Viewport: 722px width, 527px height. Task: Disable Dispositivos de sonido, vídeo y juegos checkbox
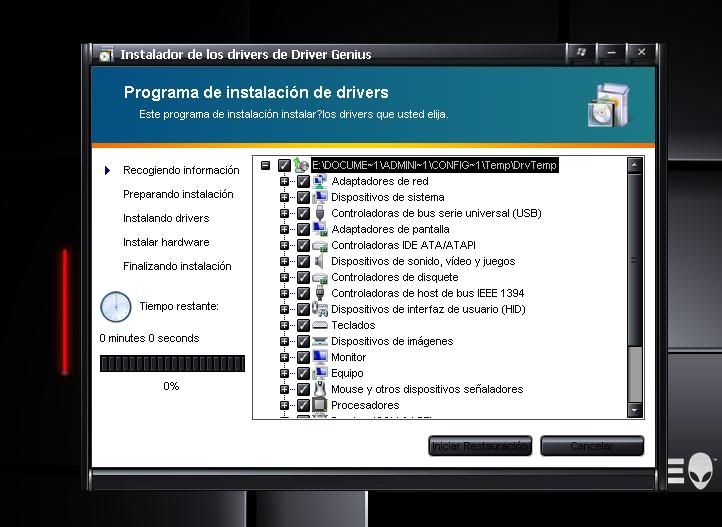(303, 261)
